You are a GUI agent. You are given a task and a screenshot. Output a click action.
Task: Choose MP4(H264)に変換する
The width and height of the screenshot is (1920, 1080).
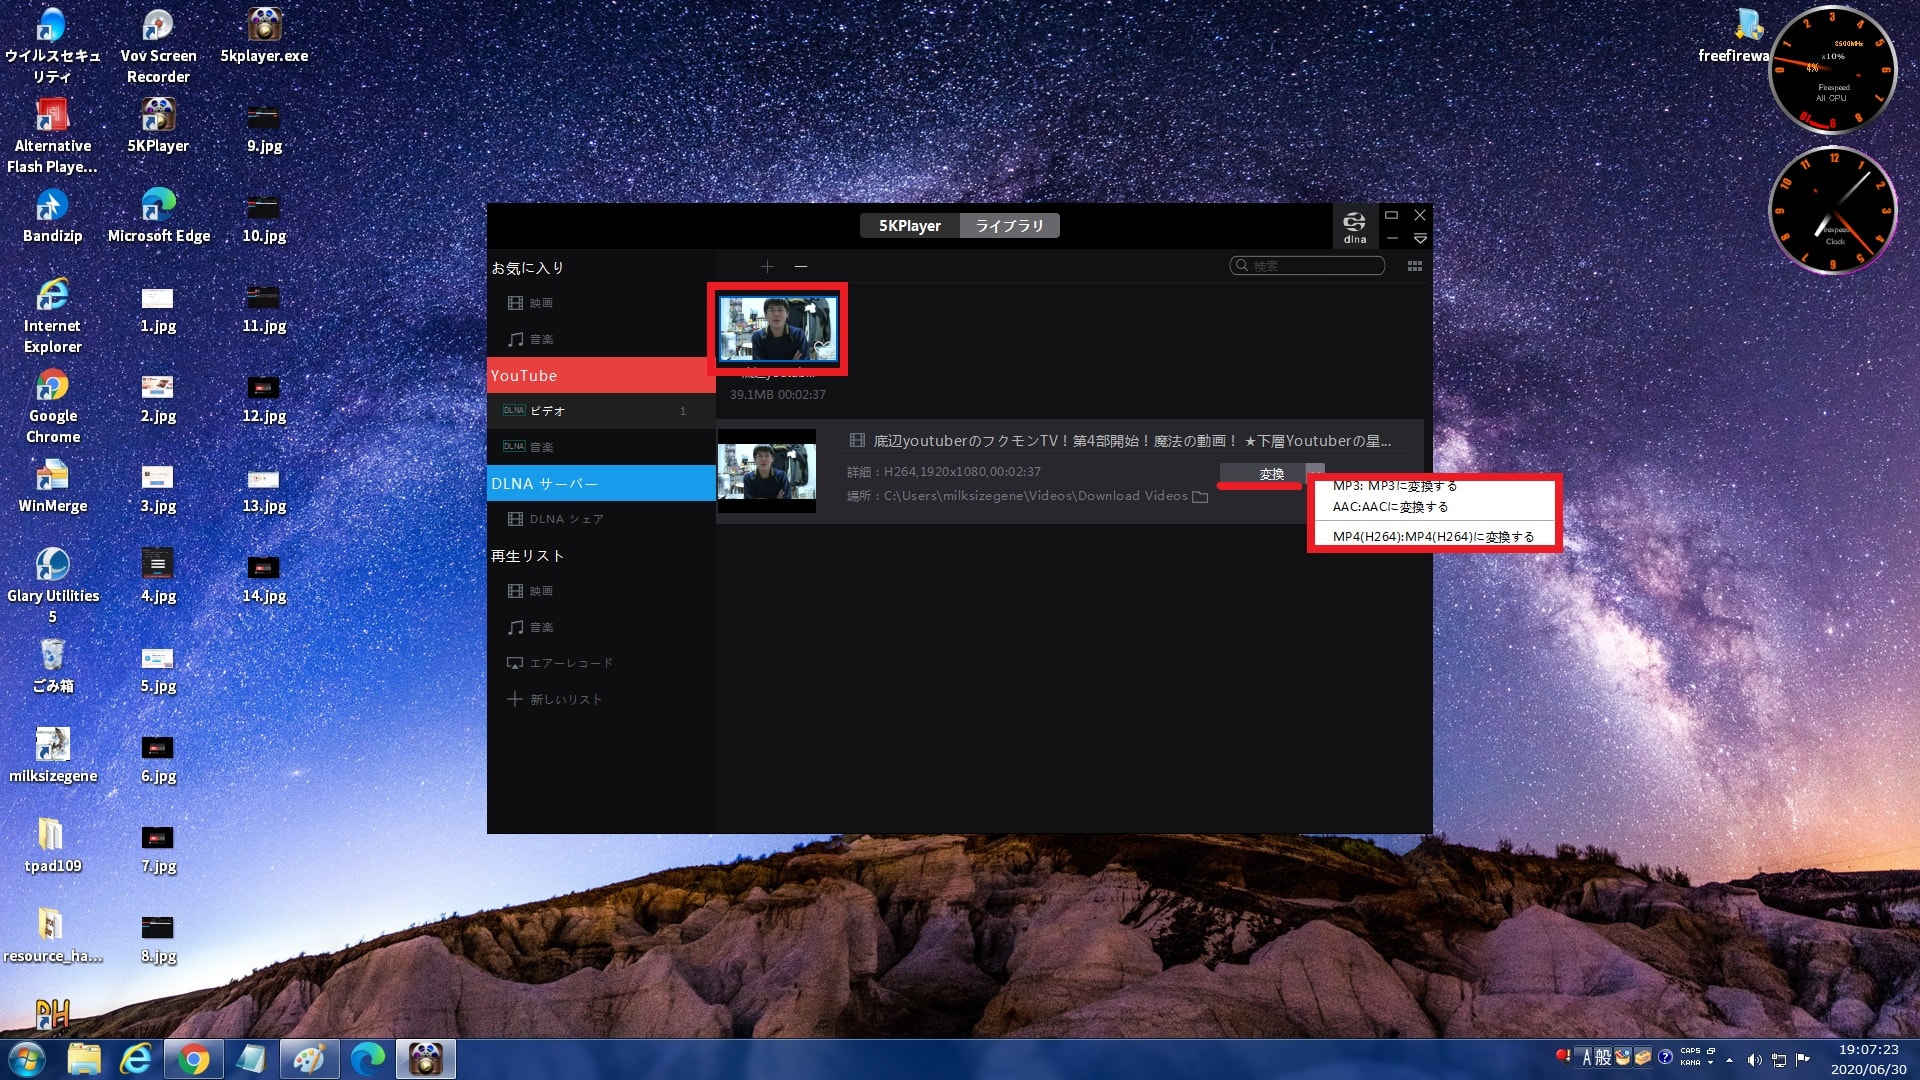[1433, 537]
